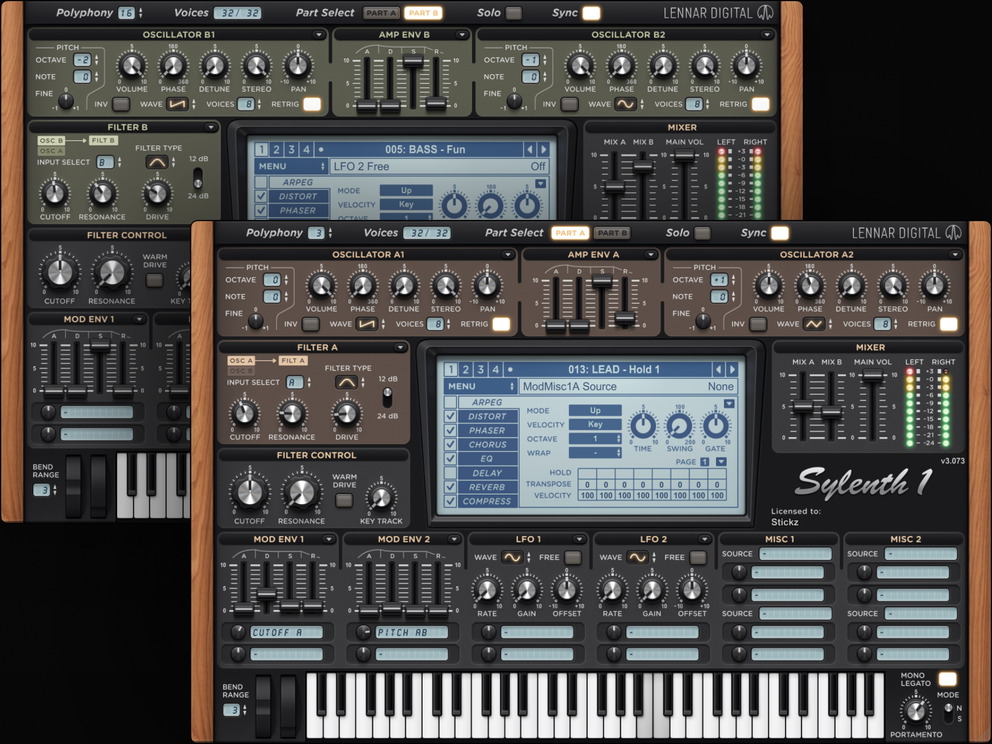The width and height of the screenshot is (992, 744).
Task: Click the Oscillator A2 sine waveform selector
Action: (x=814, y=324)
